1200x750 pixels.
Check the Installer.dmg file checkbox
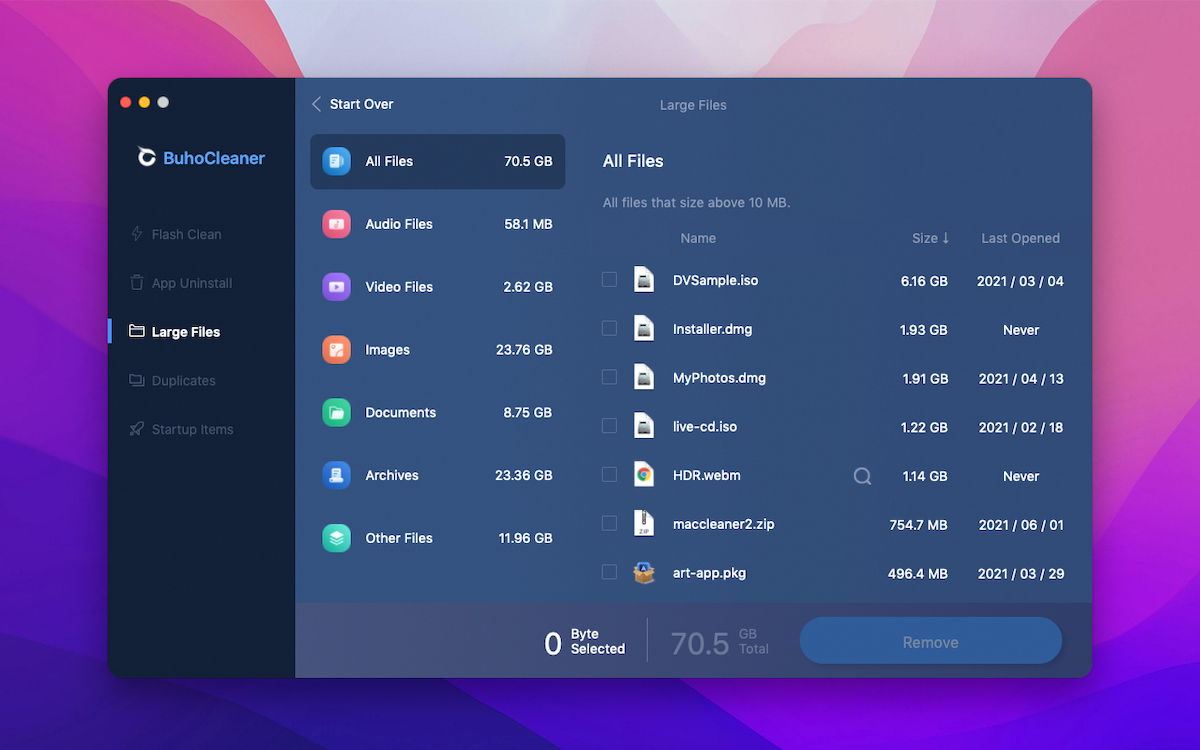coord(609,328)
